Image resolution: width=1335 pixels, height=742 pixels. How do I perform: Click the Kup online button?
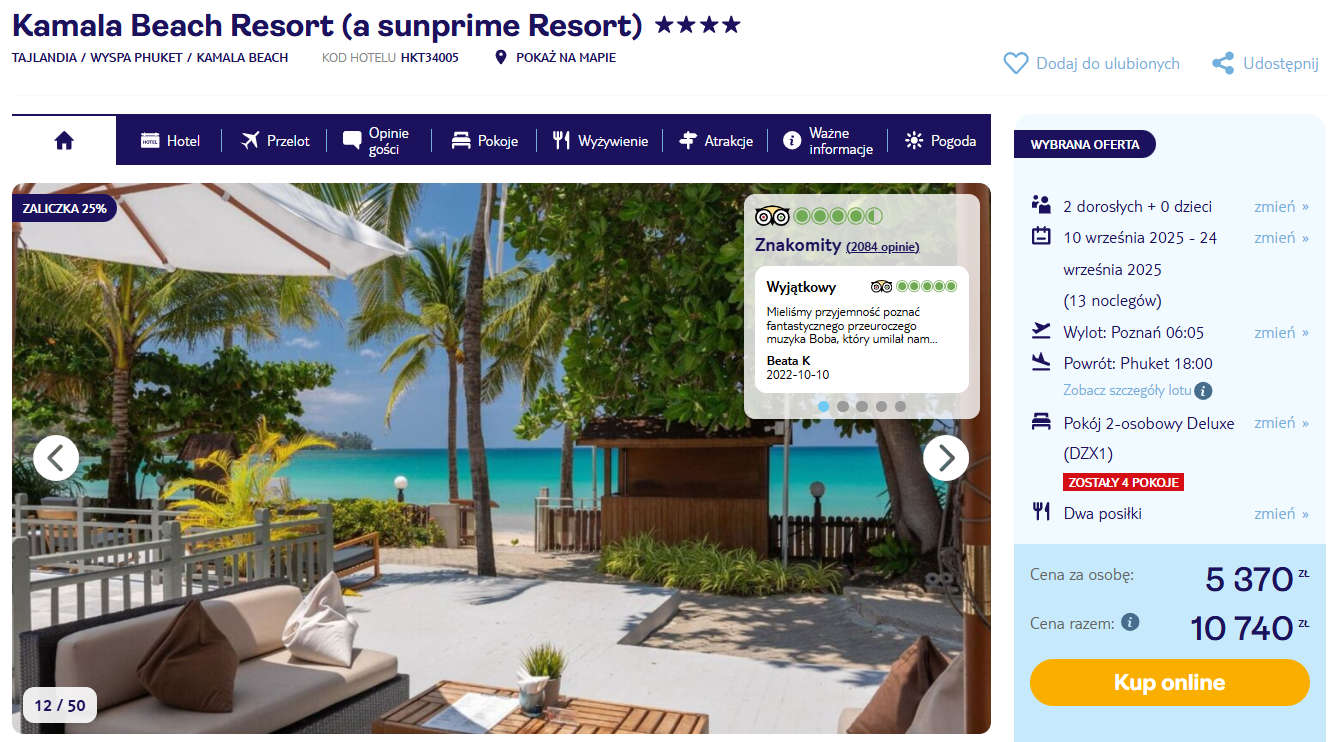click(1169, 682)
